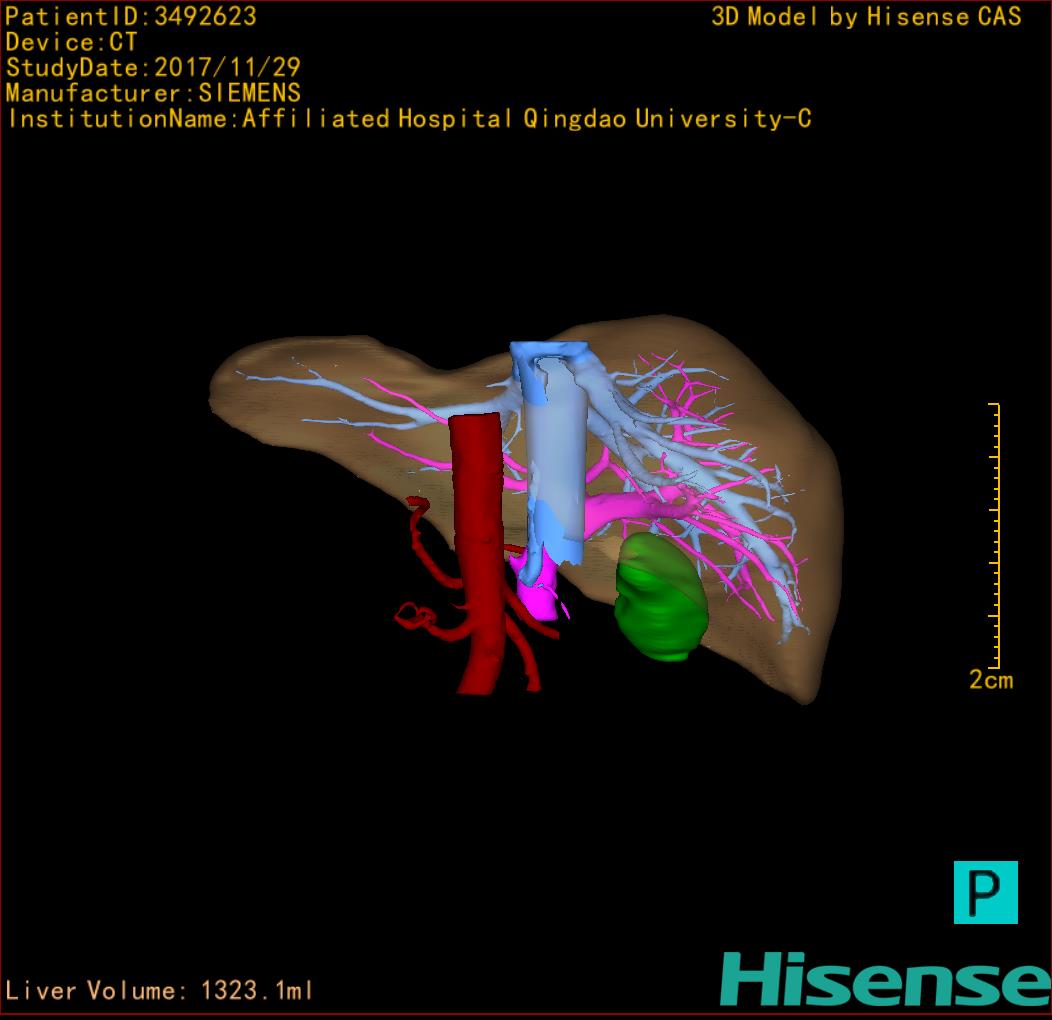
Task: Click the cyan P orientation marker
Action: pyautogui.click(x=985, y=891)
